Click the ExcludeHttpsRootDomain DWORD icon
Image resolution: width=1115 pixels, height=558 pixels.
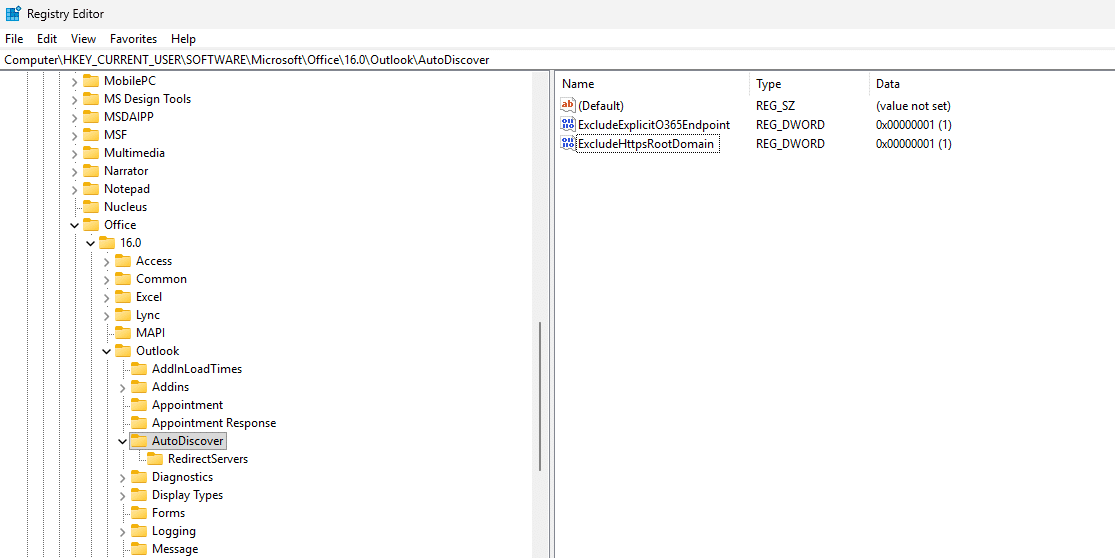coord(568,144)
